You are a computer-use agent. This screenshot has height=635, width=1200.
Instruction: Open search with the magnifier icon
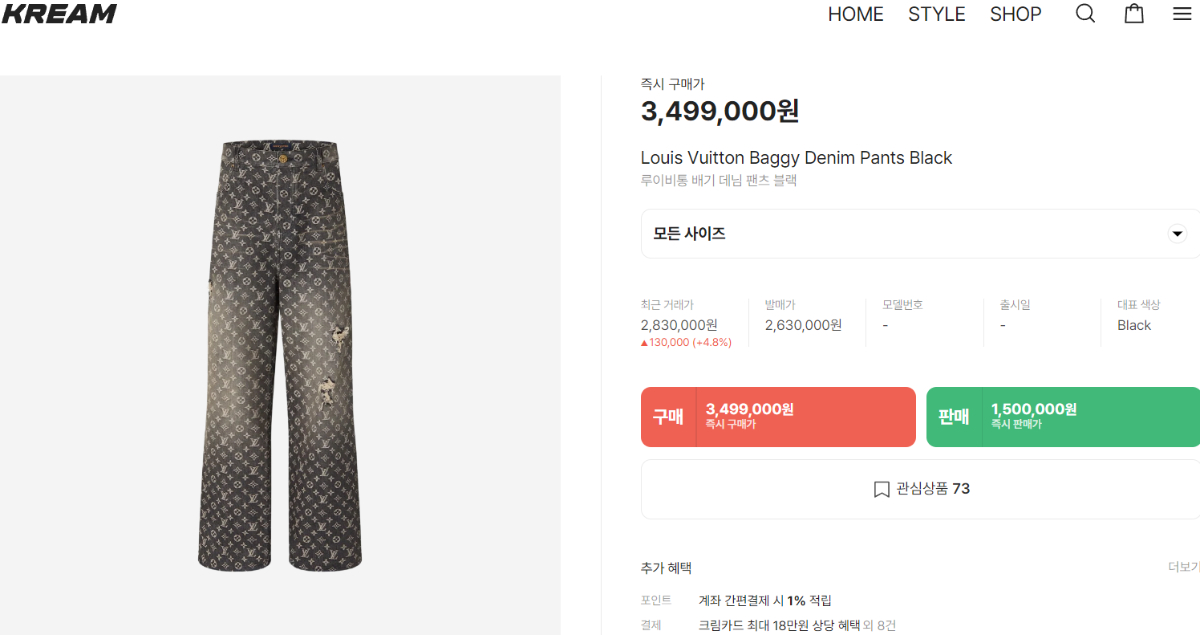coord(1085,14)
